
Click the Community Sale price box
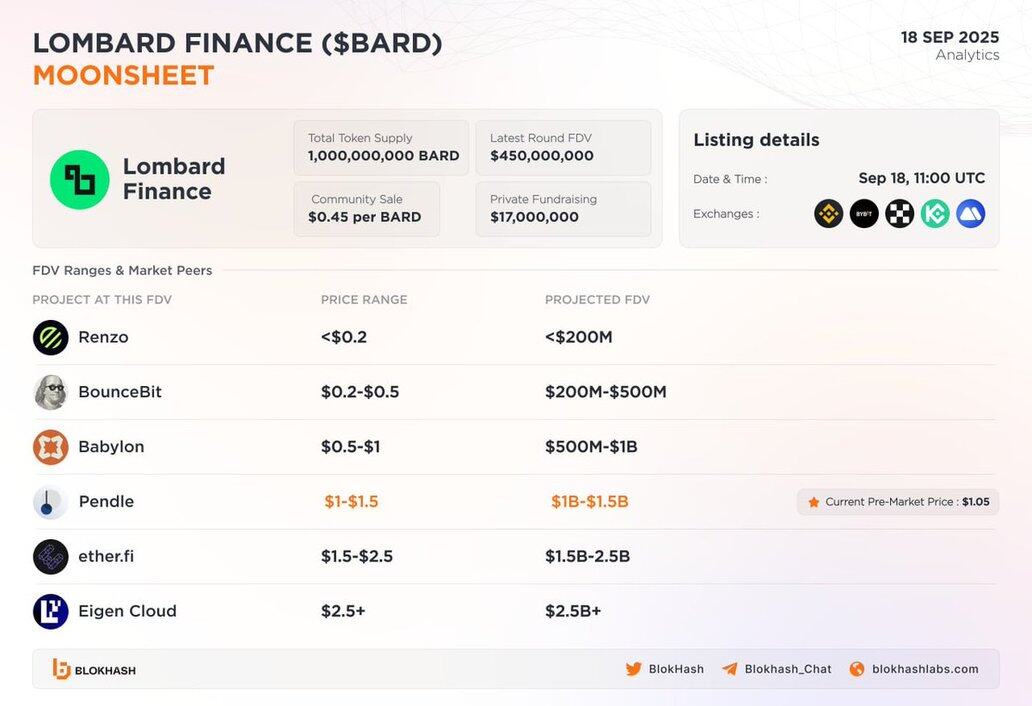[x=367, y=209]
